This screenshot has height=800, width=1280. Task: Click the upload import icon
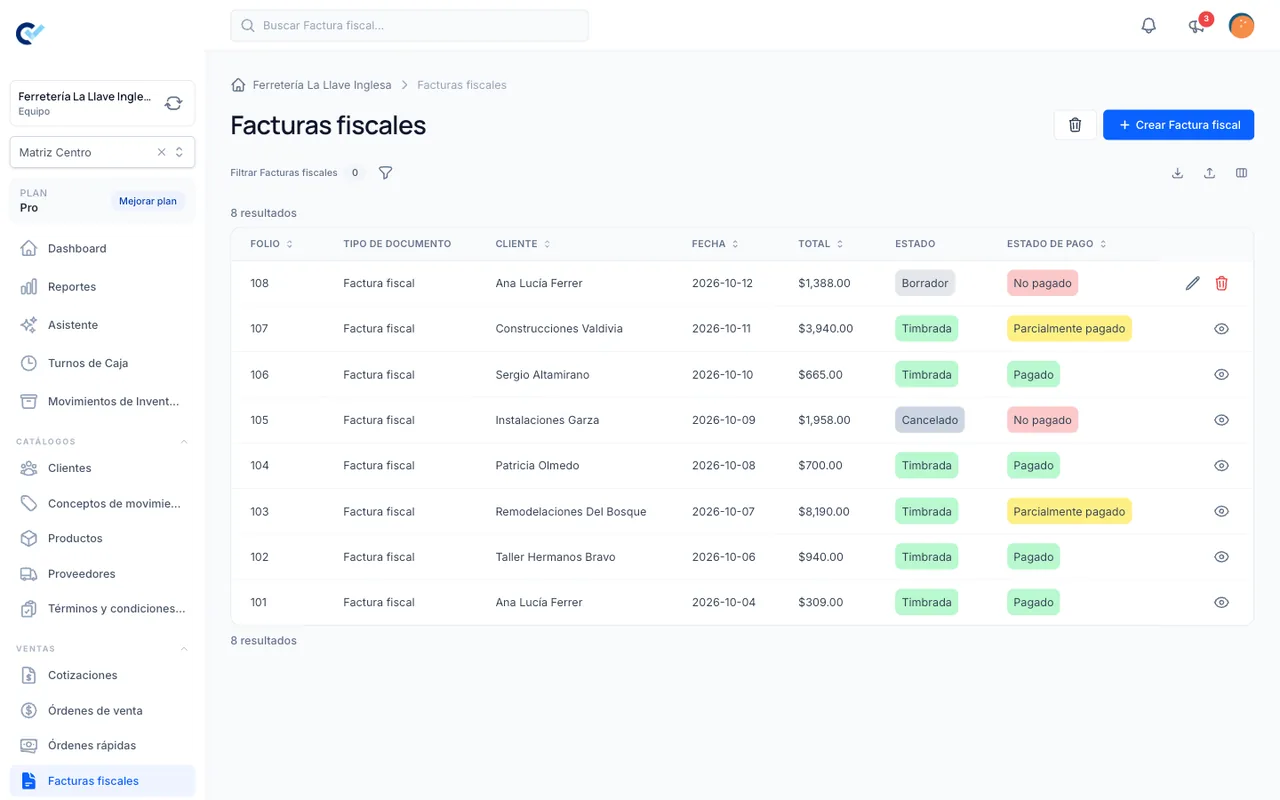tap(1209, 173)
